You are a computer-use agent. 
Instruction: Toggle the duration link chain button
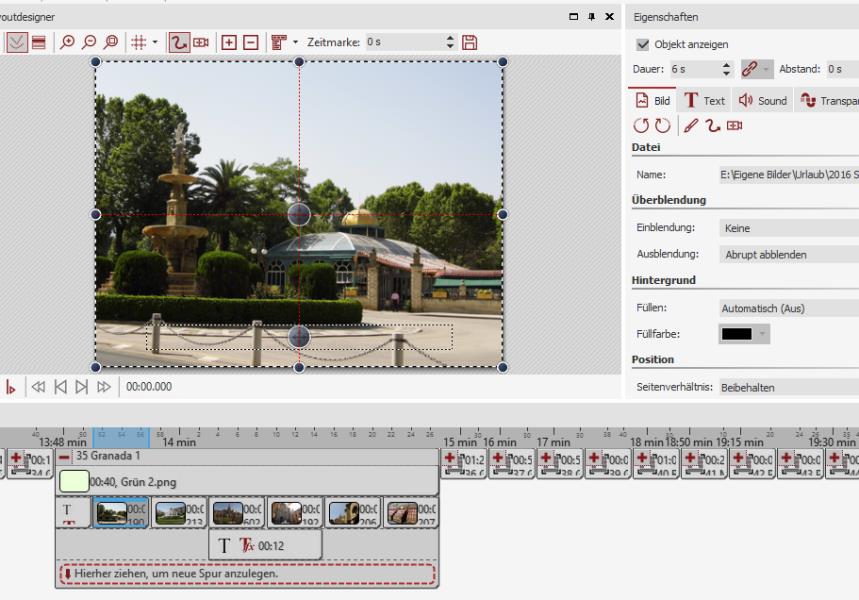(x=750, y=69)
